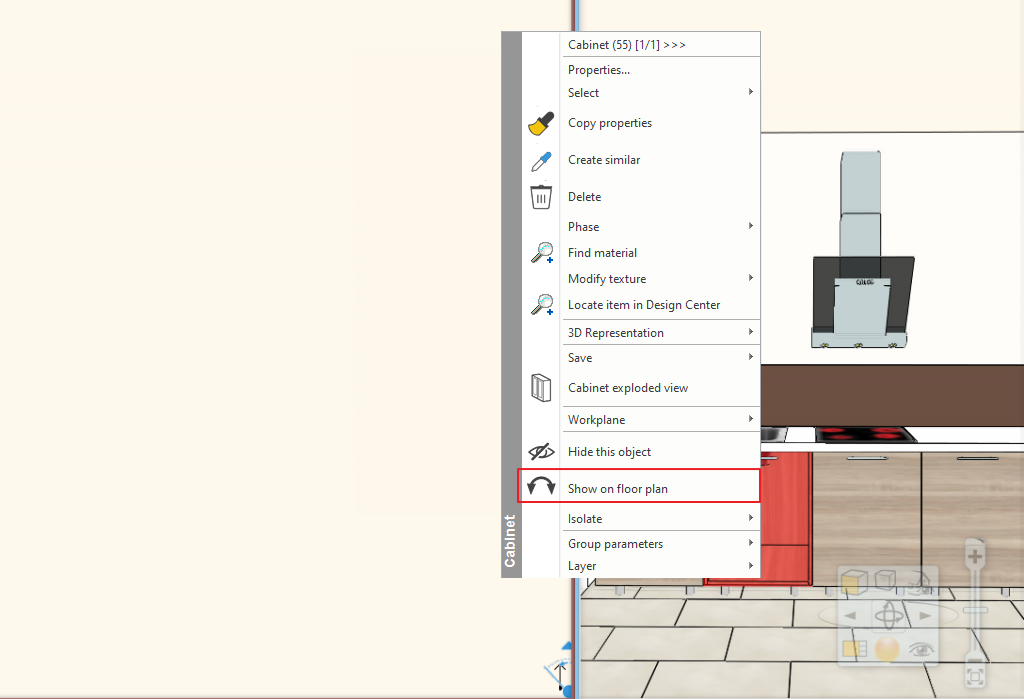This screenshot has height=699, width=1024.
Task: Click the Cabinet exploded view icon
Action: tap(541, 388)
